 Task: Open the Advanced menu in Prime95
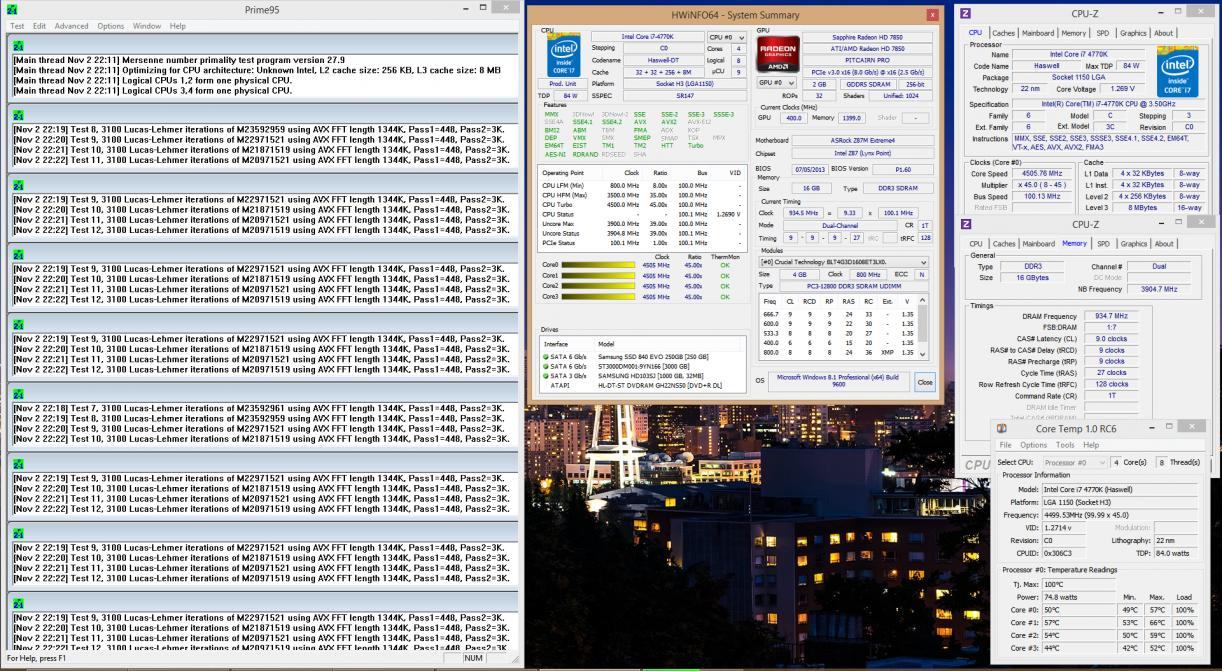(x=71, y=26)
